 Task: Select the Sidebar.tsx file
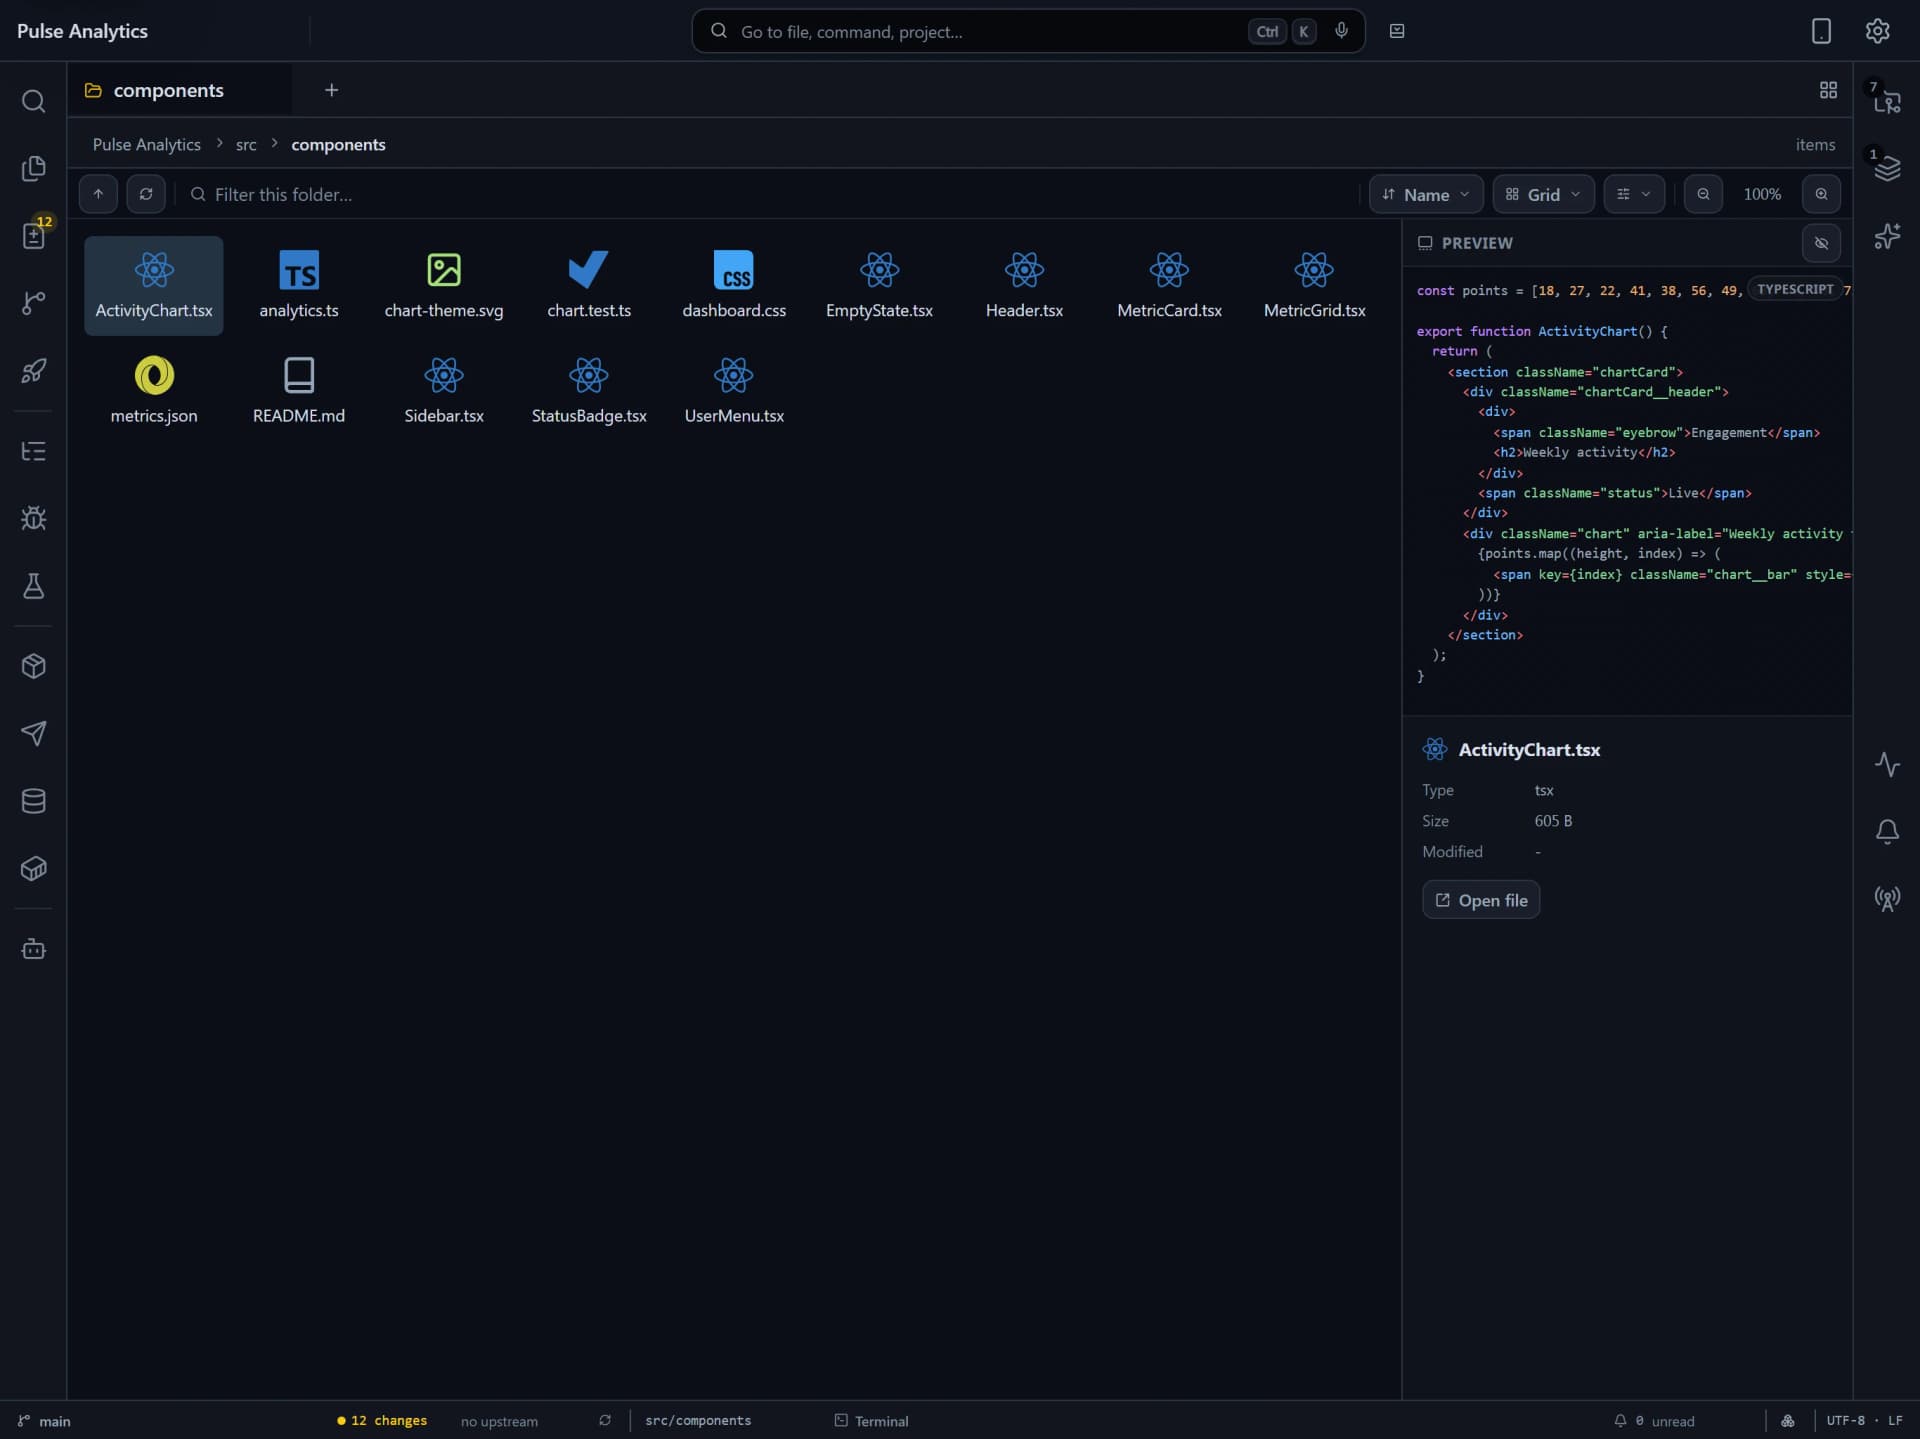click(444, 391)
